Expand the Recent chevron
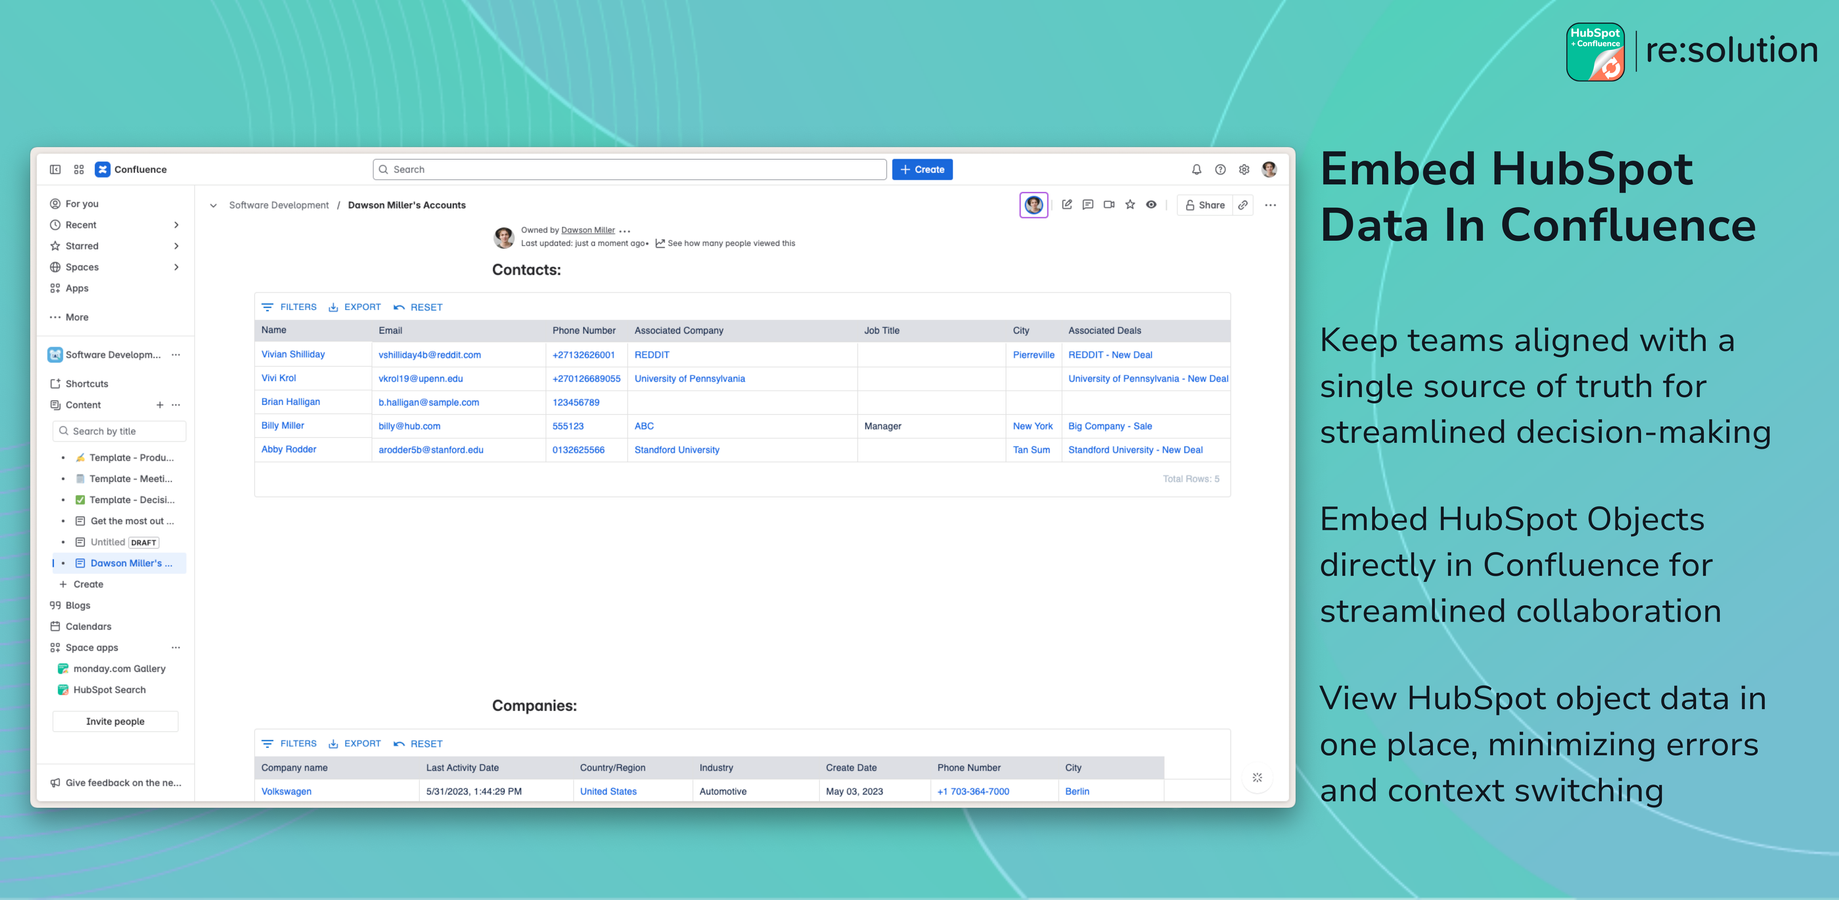The height and width of the screenshot is (900, 1839). 176,225
